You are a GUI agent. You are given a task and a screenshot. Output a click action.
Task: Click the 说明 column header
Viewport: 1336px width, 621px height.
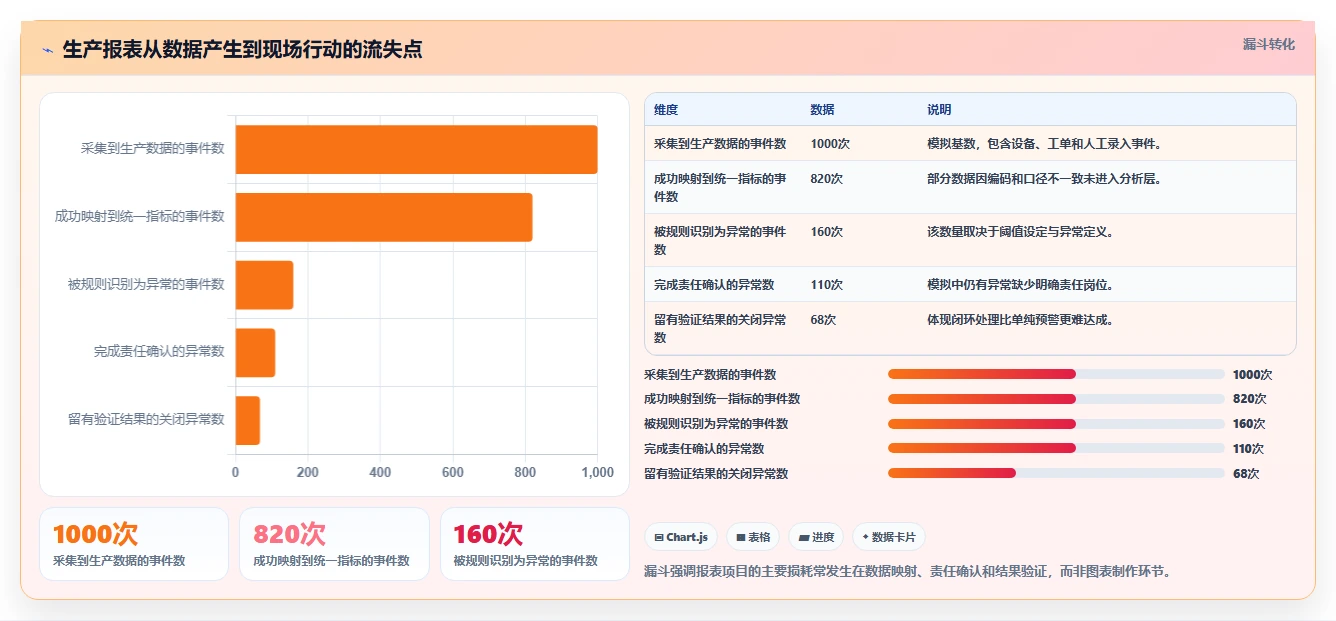[939, 110]
